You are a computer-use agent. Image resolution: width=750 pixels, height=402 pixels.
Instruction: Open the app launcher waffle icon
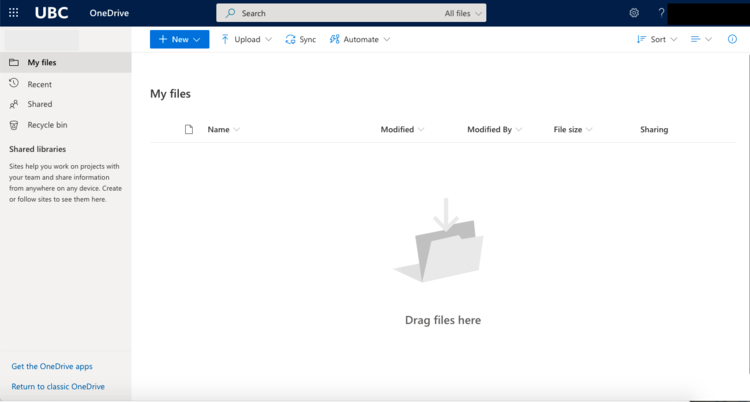14,13
